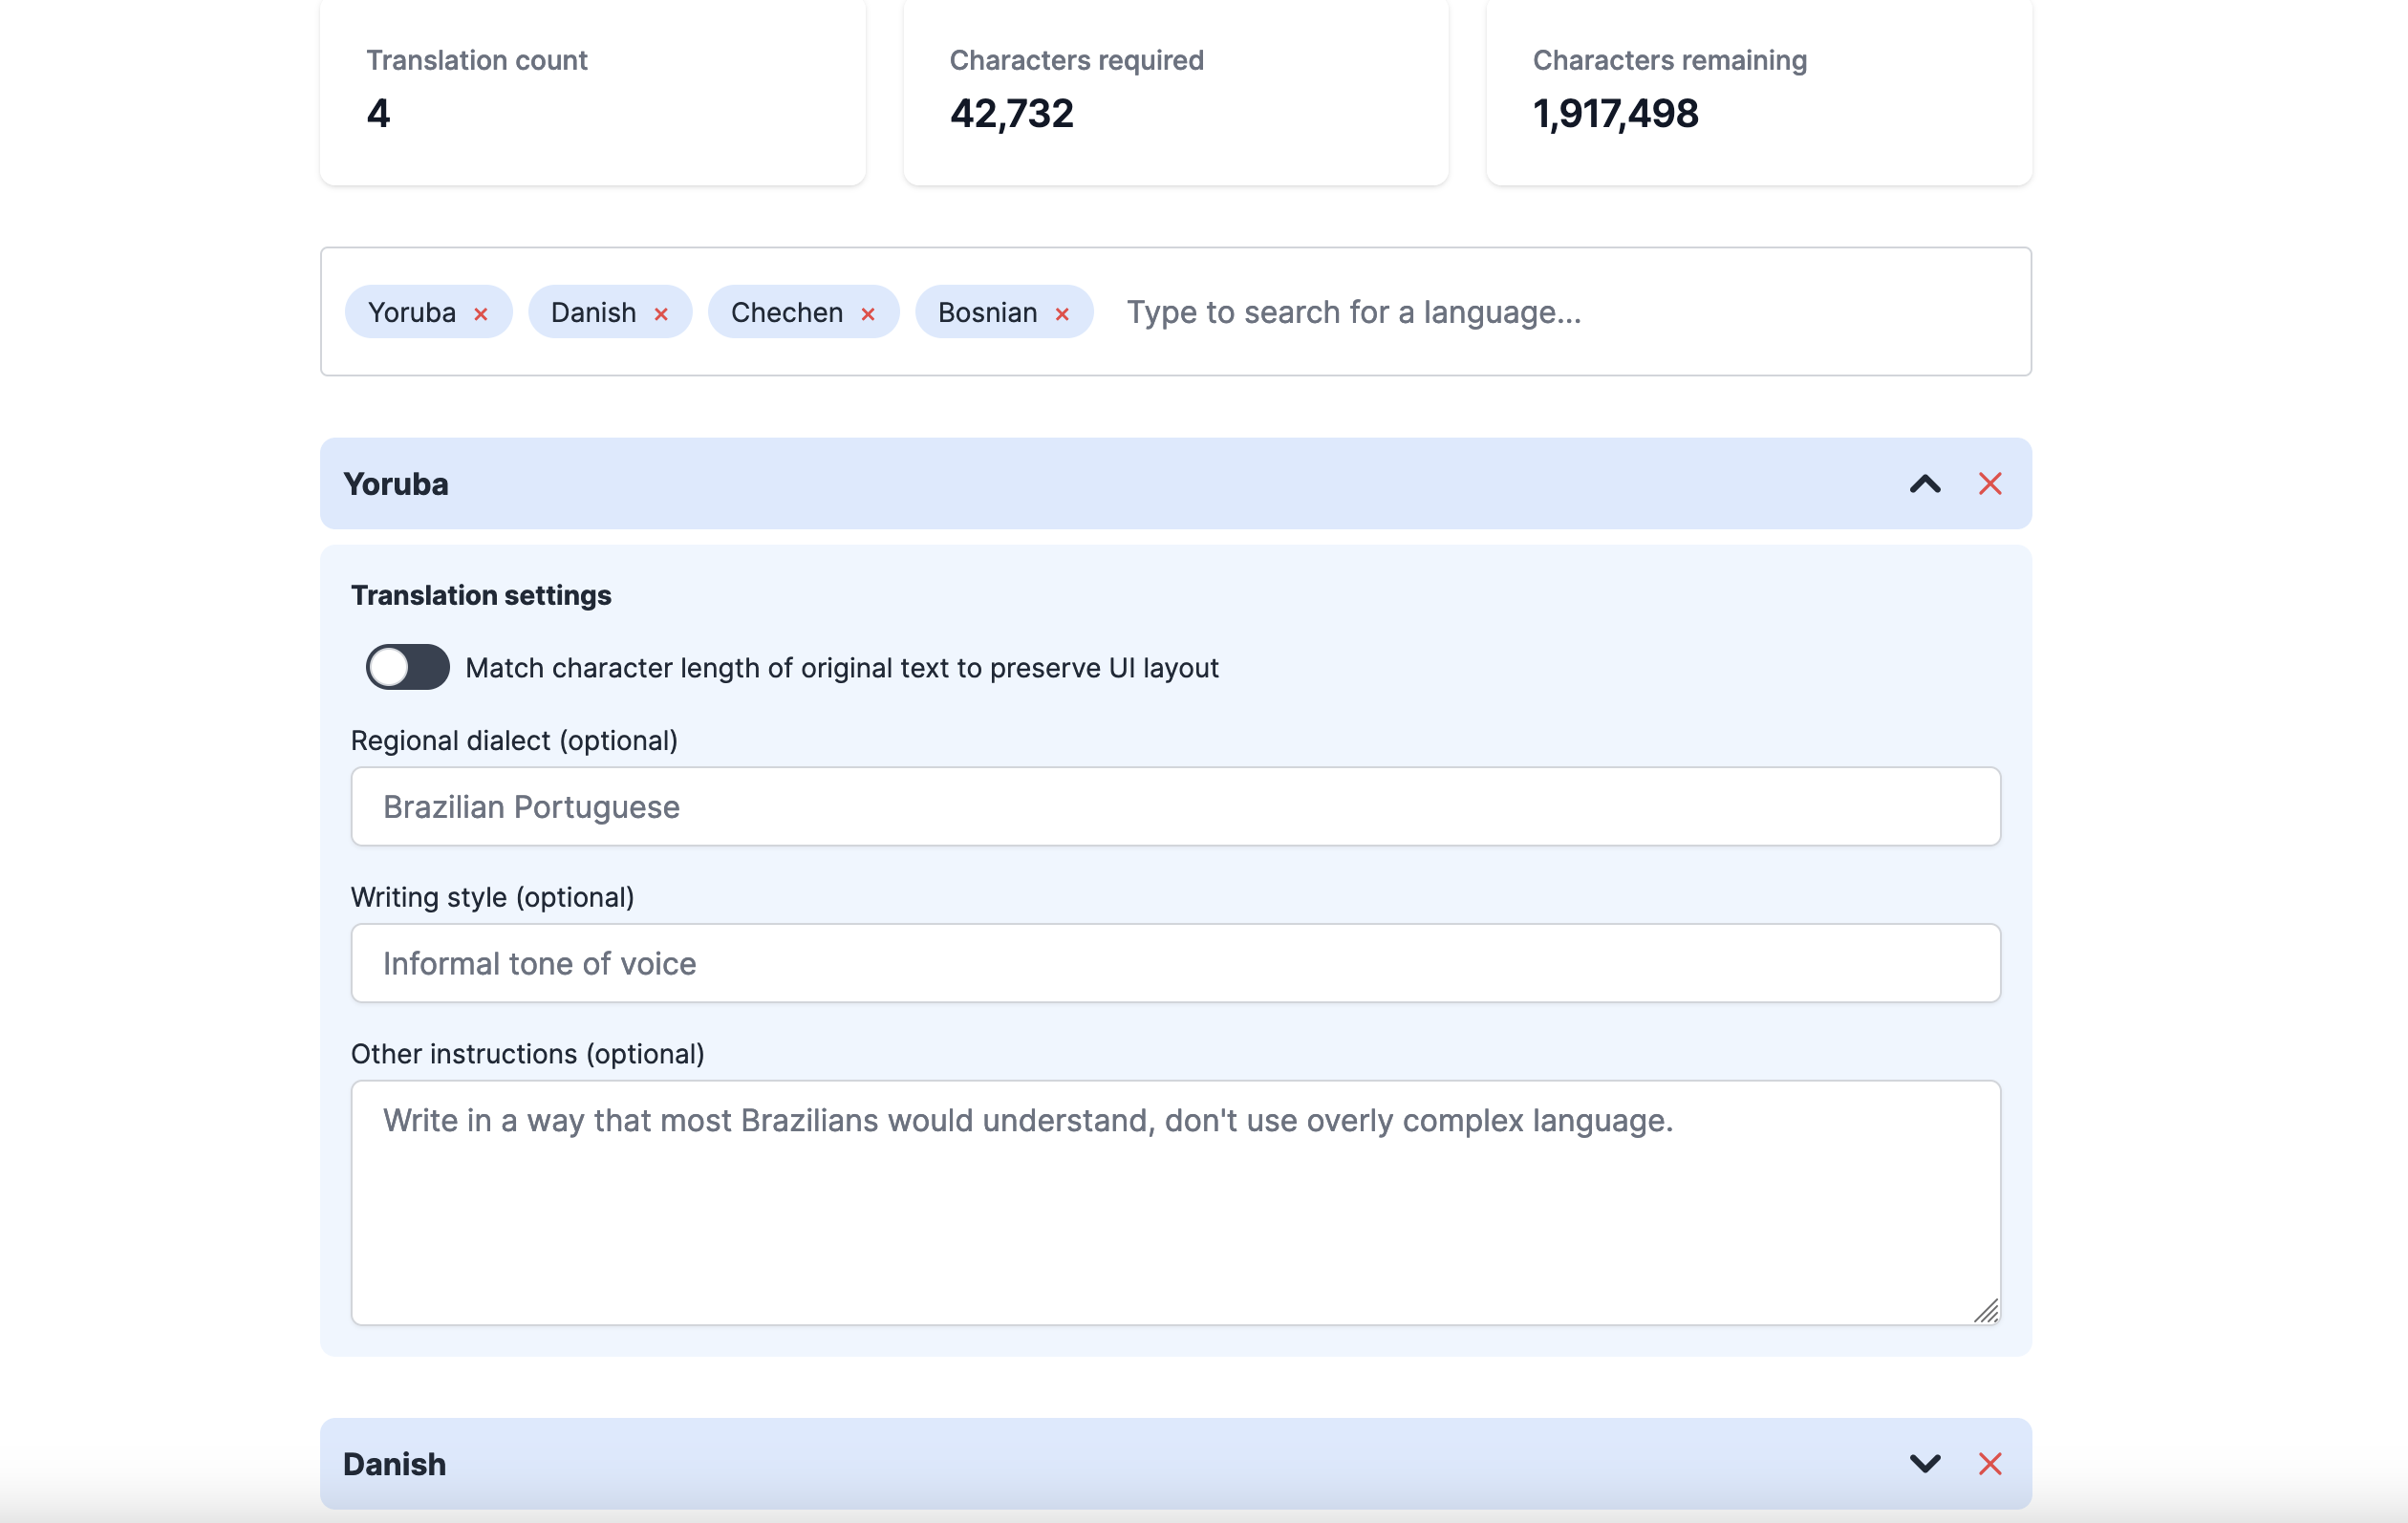Delete the Yoruba section with red X
Viewport: 2408px width, 1523px height.
(1989, 484)
